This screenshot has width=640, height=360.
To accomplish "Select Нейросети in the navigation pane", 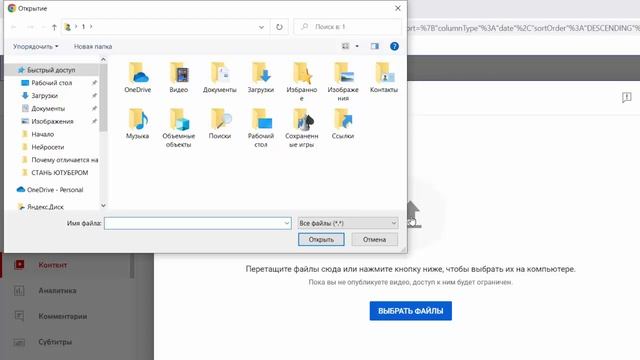I will tap(48, 147).
